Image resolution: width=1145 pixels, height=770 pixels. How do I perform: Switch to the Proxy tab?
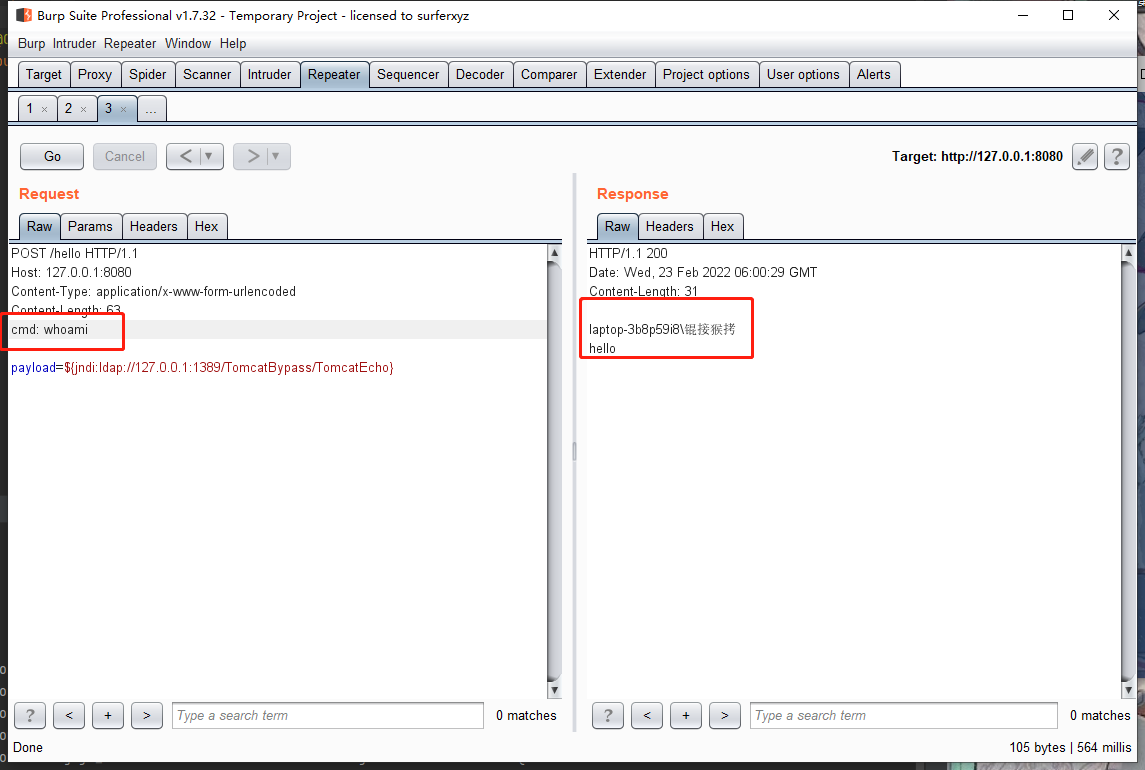click(95, 75)
